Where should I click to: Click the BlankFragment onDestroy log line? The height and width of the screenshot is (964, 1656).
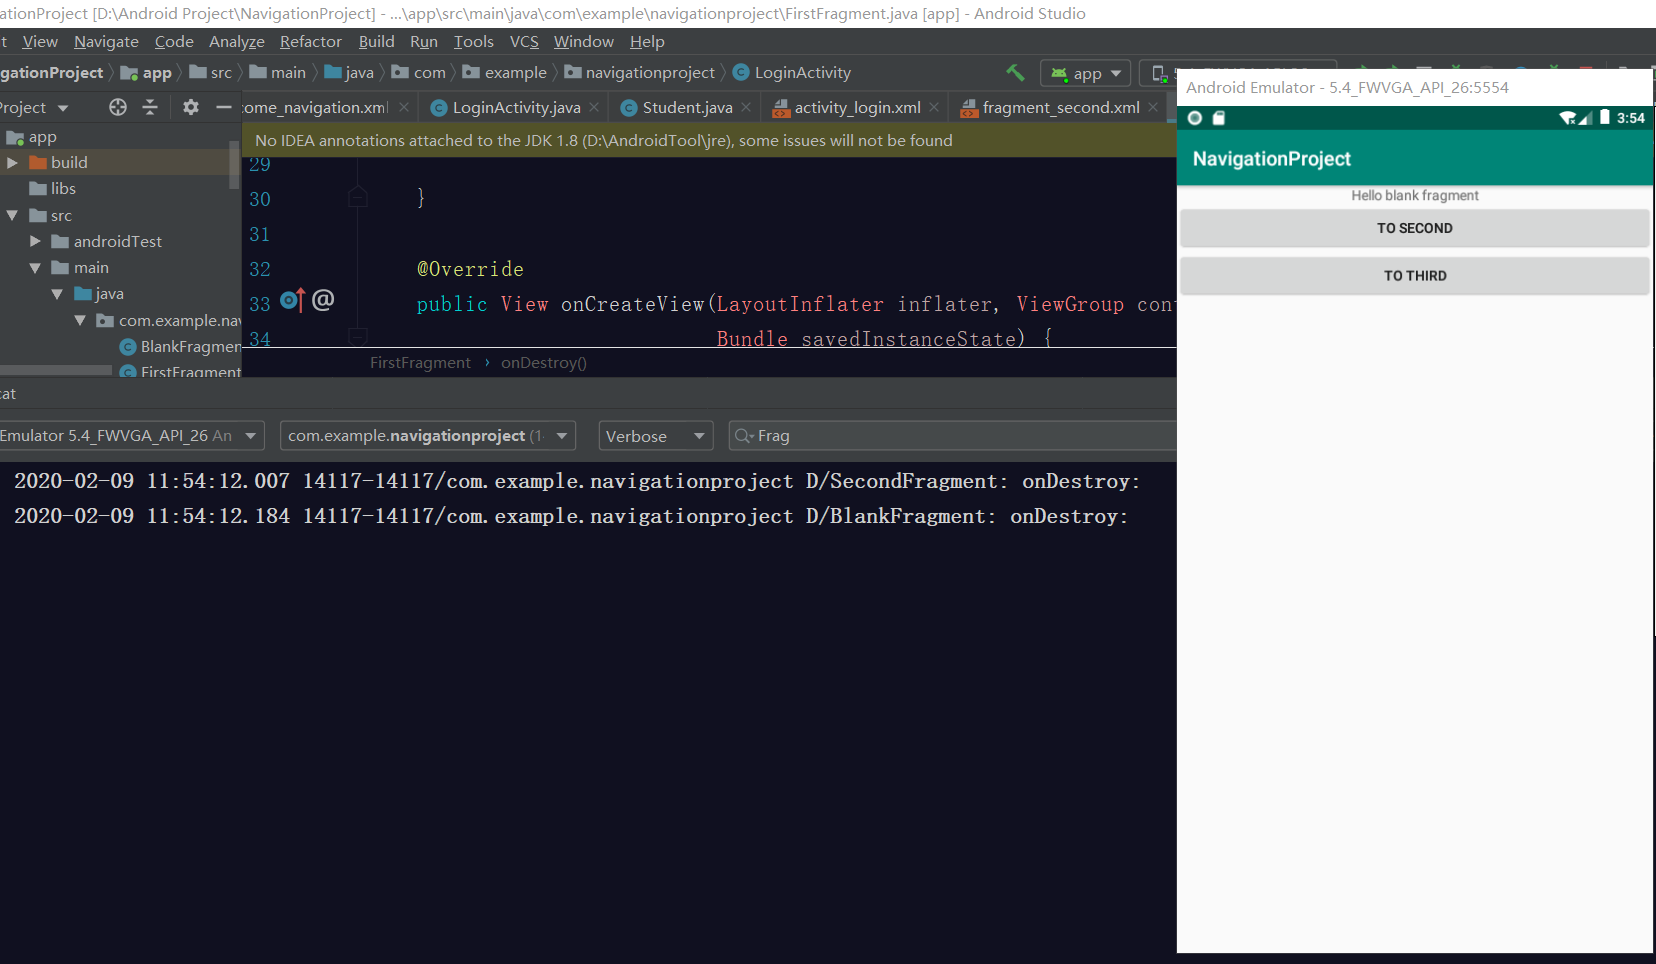coord(571,516)
